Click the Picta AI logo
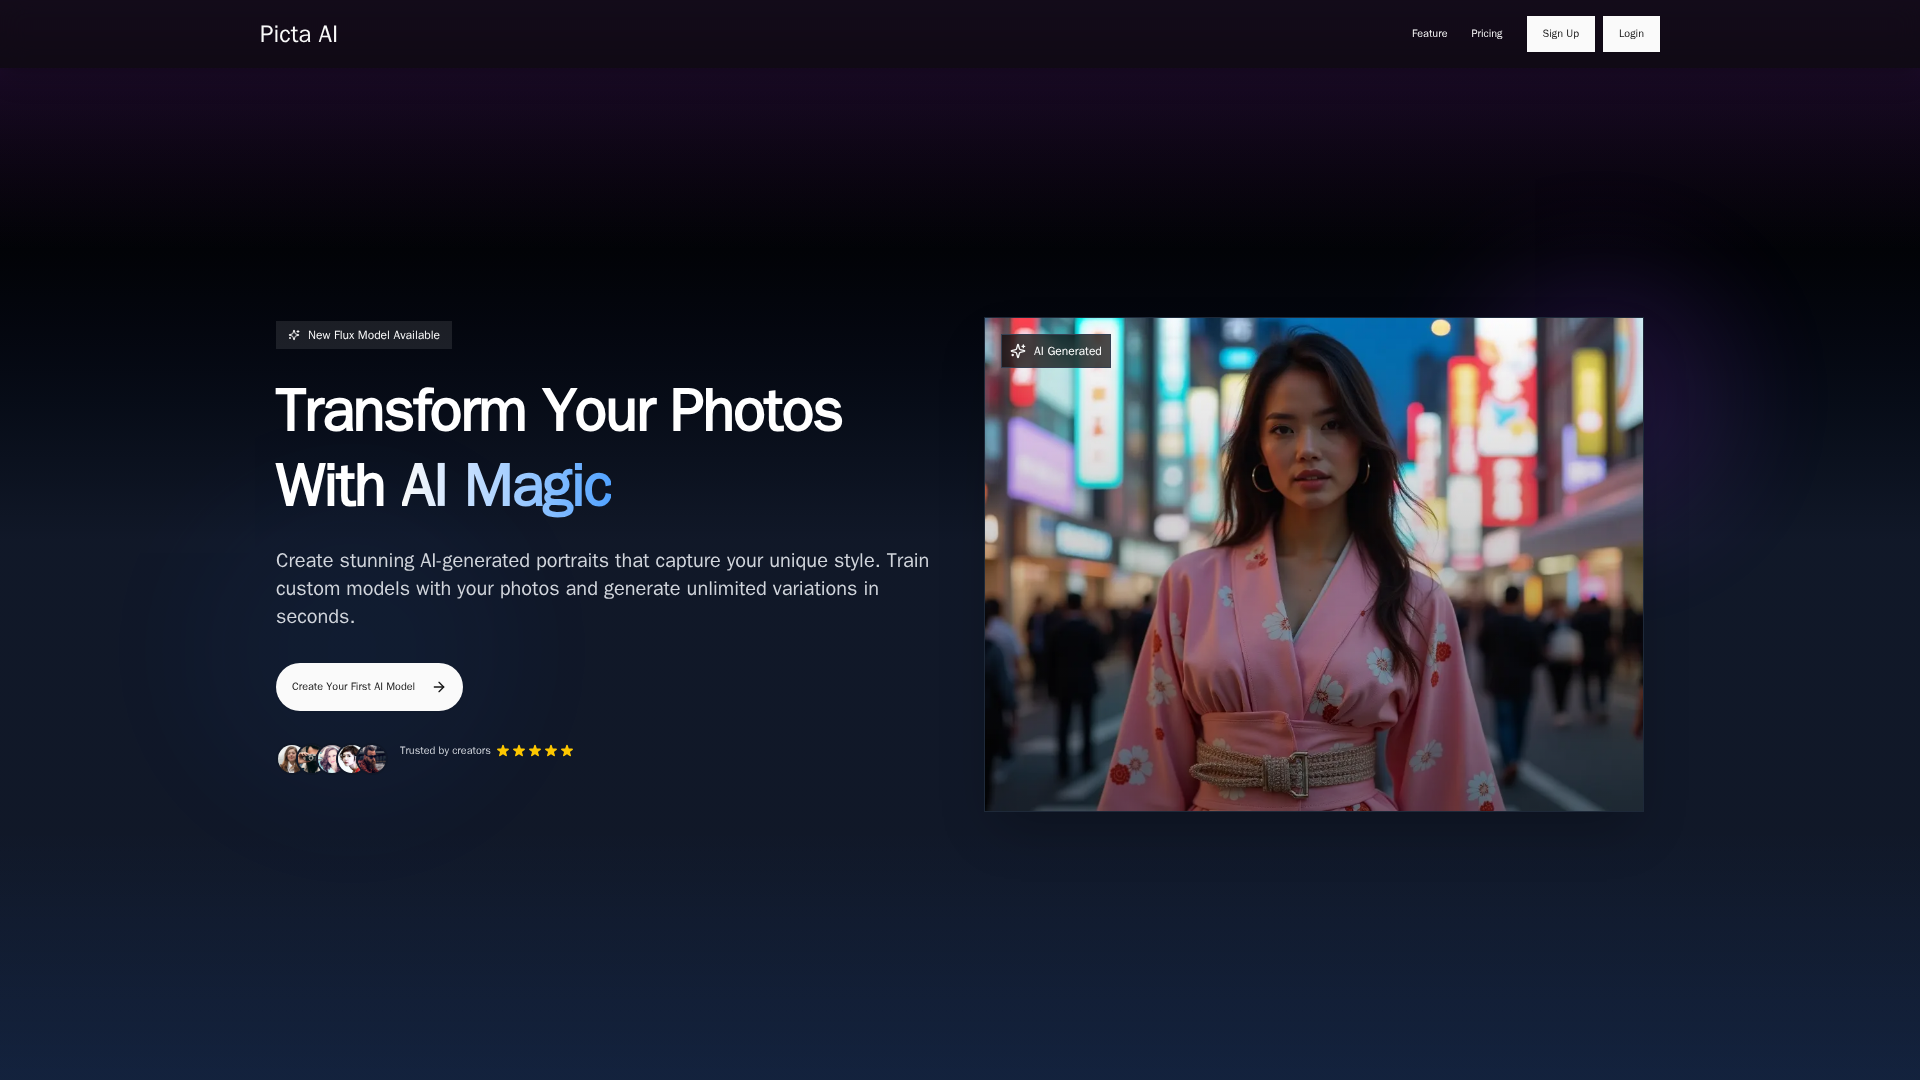Image resolution: width=1920 pixels, height=1080 pixels. tap(298, 33)
